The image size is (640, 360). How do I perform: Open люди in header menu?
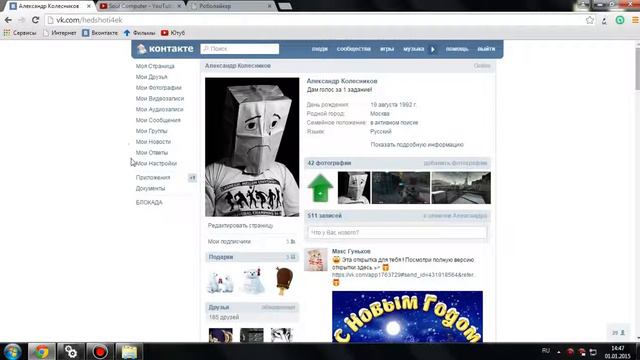pyautogui.click(x=320, y=49)
